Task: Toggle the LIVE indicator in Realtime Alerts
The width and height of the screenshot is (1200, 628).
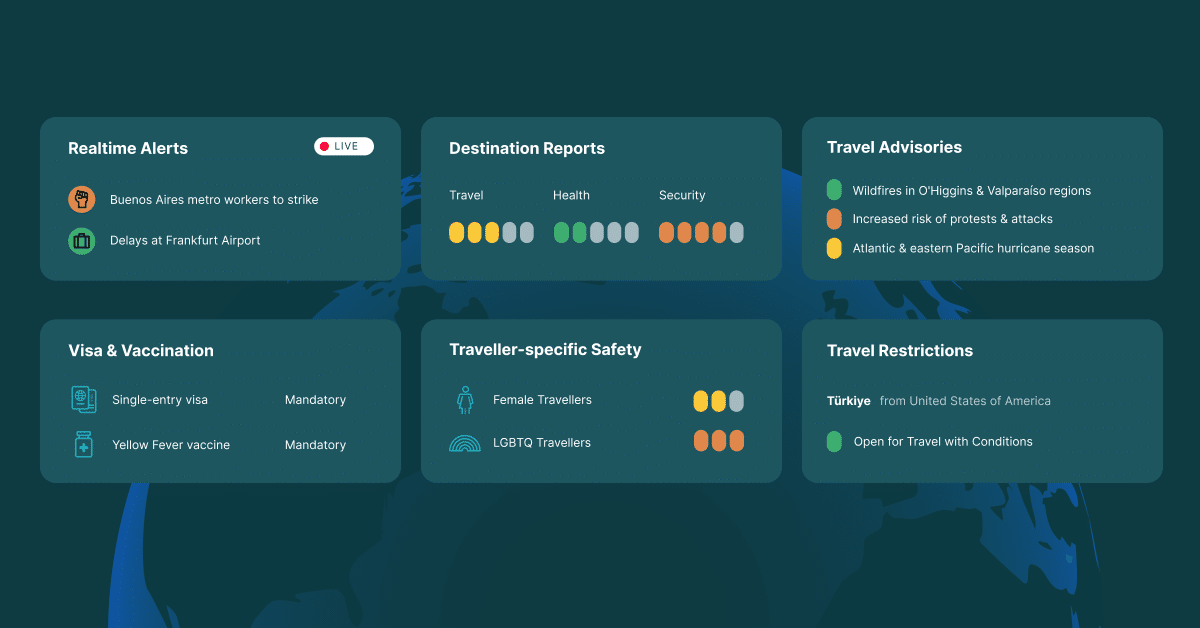Action: pos(343,145)
